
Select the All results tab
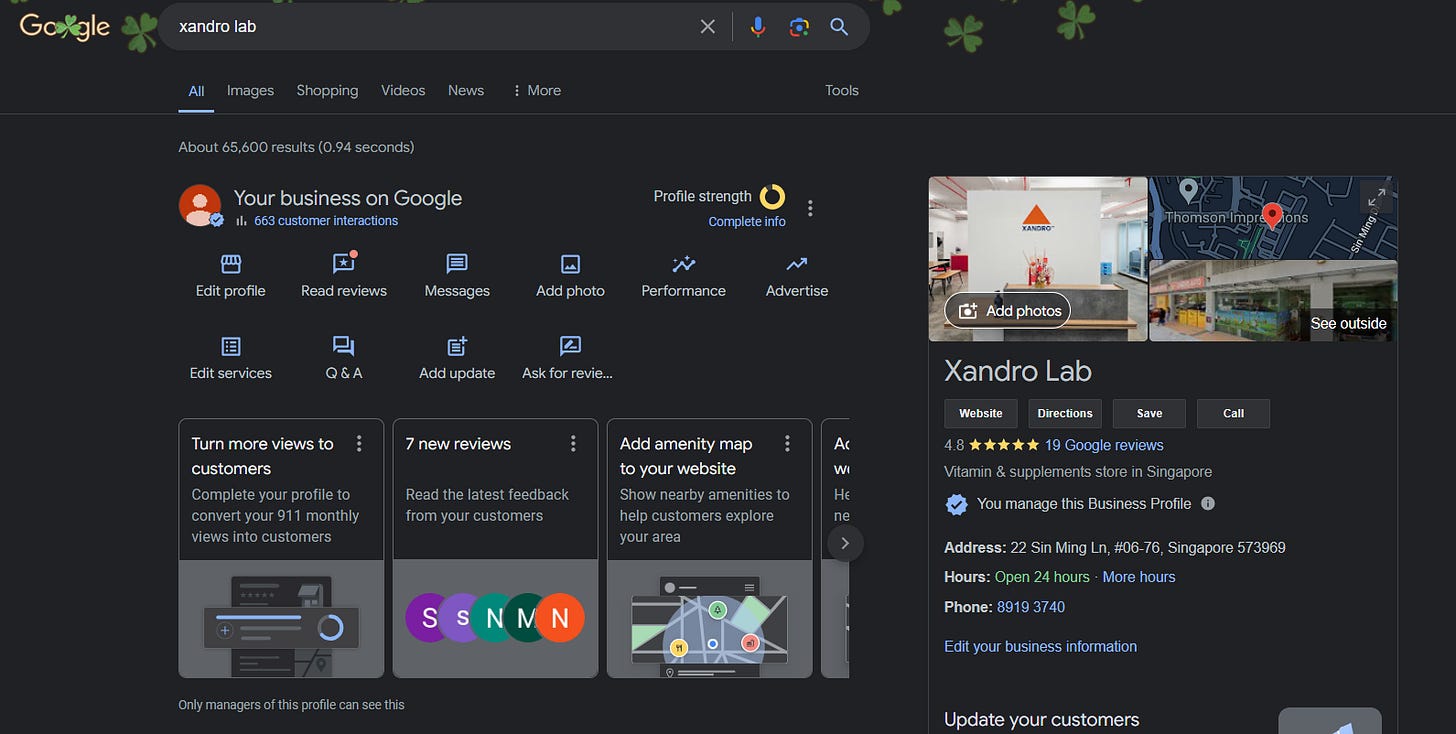197,91
